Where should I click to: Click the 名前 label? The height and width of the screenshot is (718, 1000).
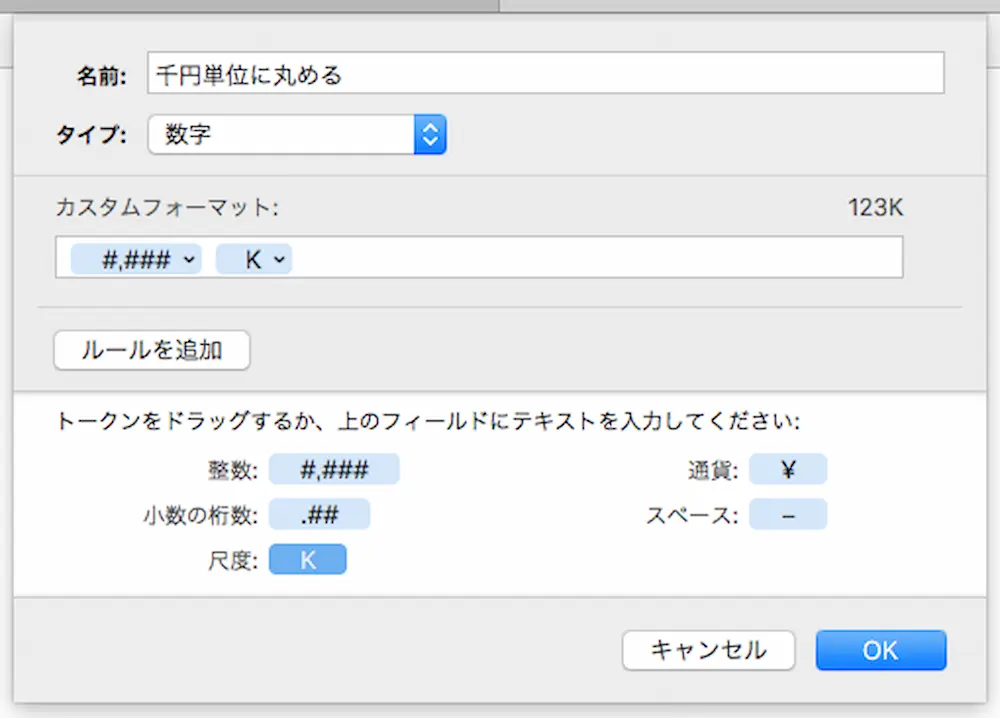coord(101,75)
